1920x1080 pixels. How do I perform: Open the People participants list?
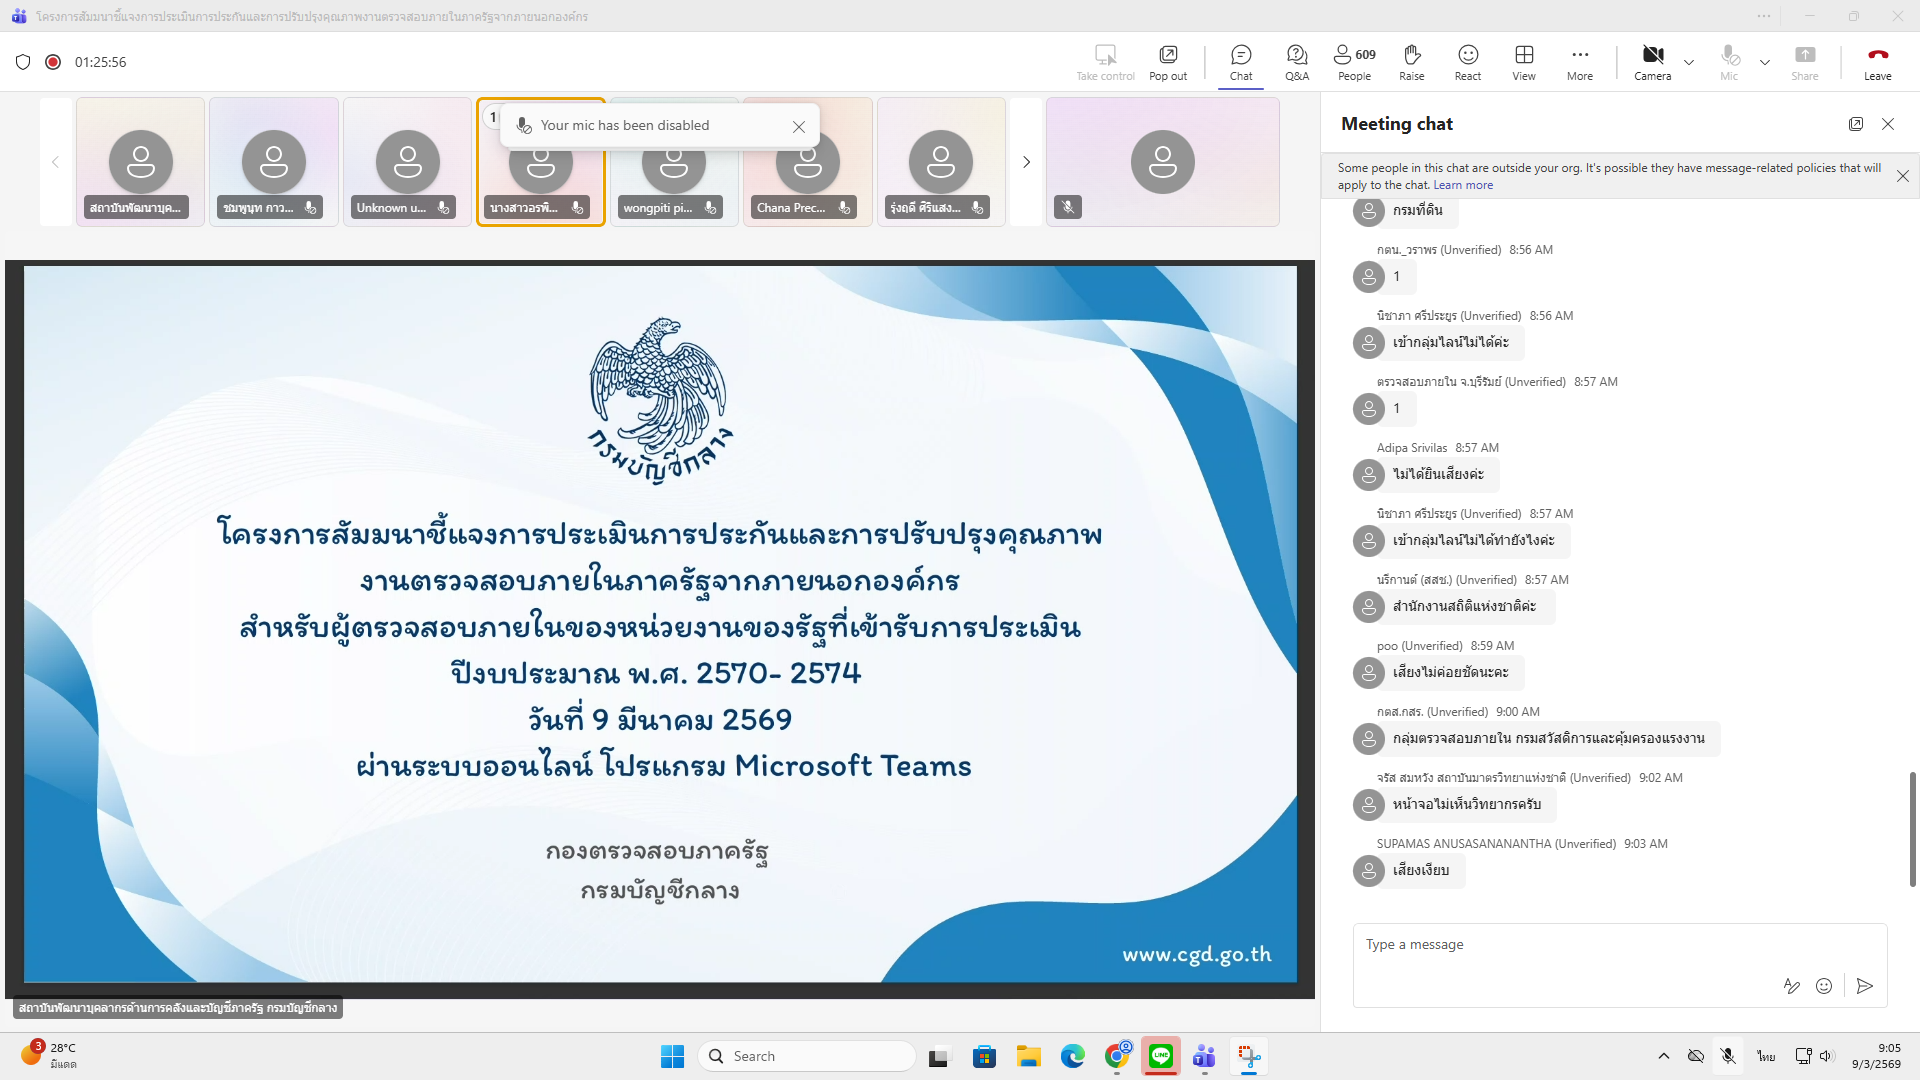coord(1354,62)
